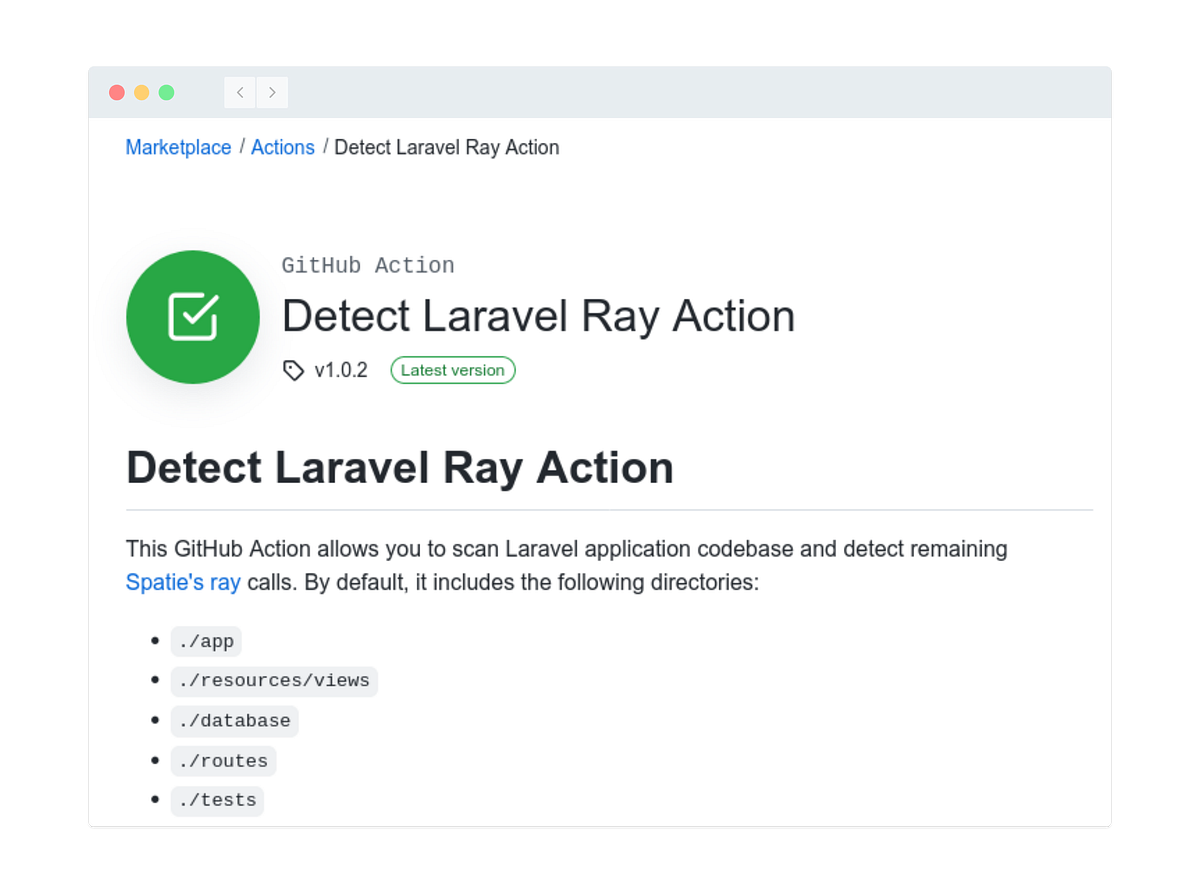Select the ./routes code snippet
The image size is (1200, 893).
click(223, 761)
